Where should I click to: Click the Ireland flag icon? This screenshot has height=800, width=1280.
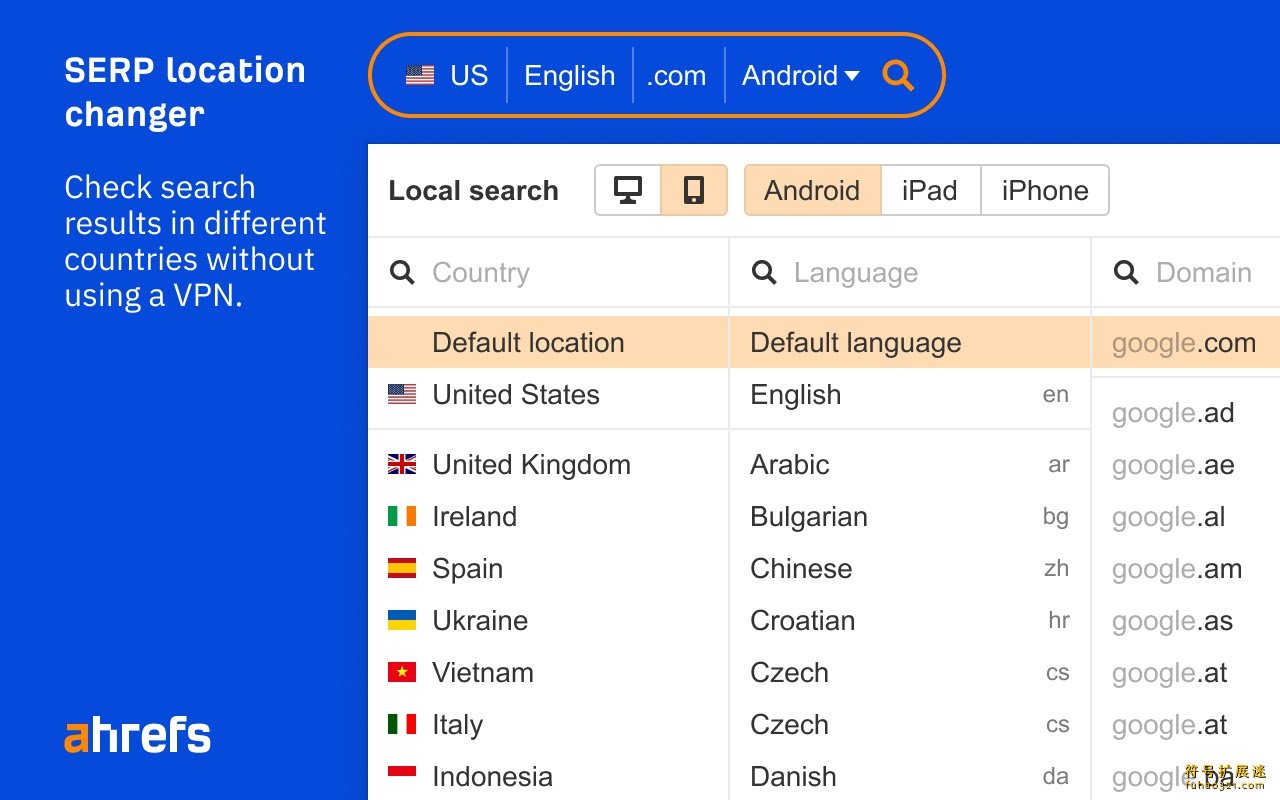tap(402, 516)
